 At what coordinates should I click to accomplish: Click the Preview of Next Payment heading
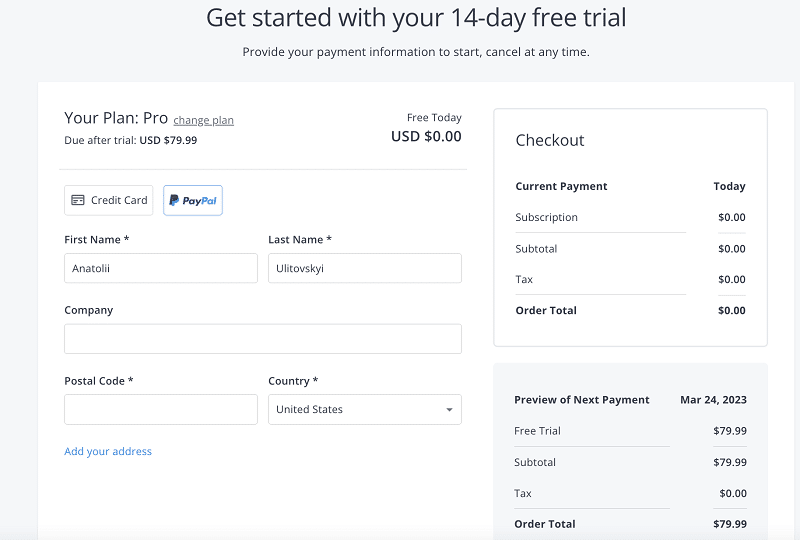[582, 400]
